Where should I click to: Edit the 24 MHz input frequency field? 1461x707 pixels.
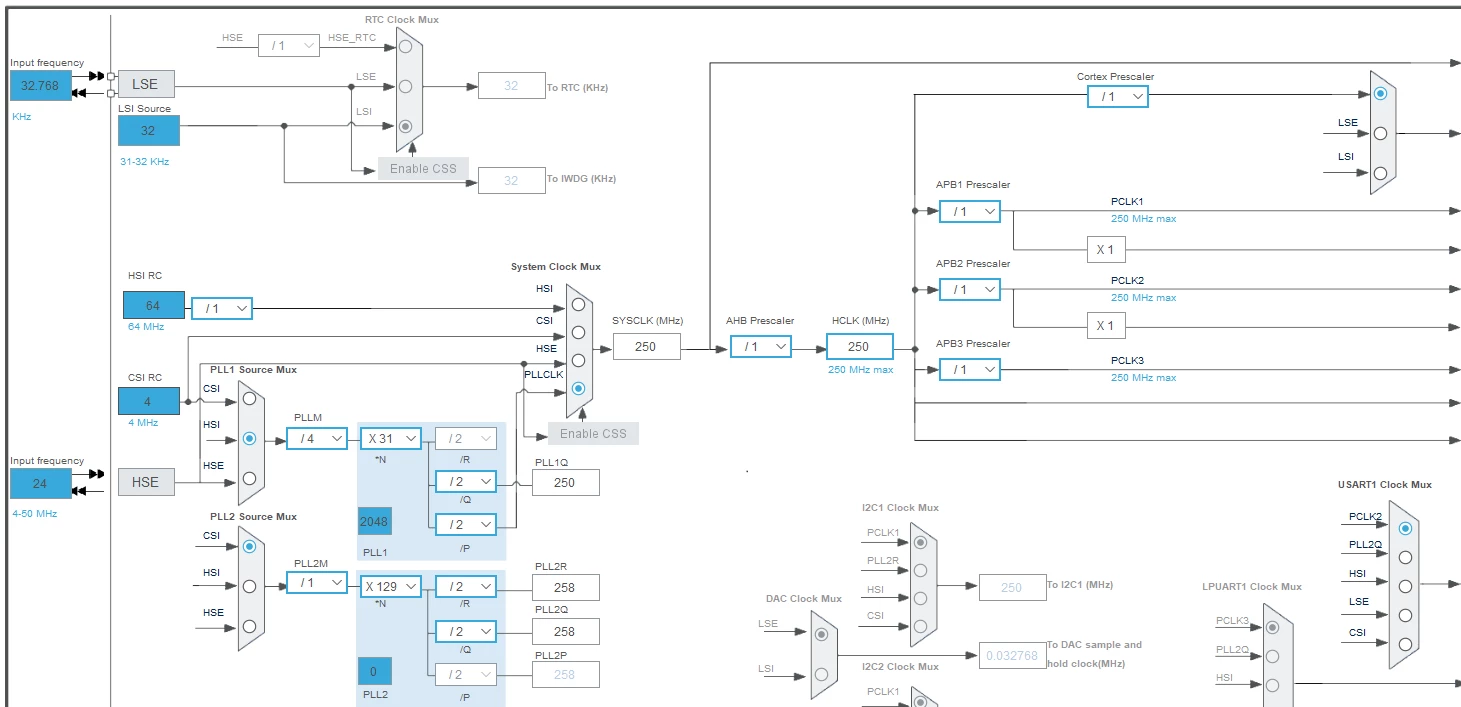click(x=41, y=483)
